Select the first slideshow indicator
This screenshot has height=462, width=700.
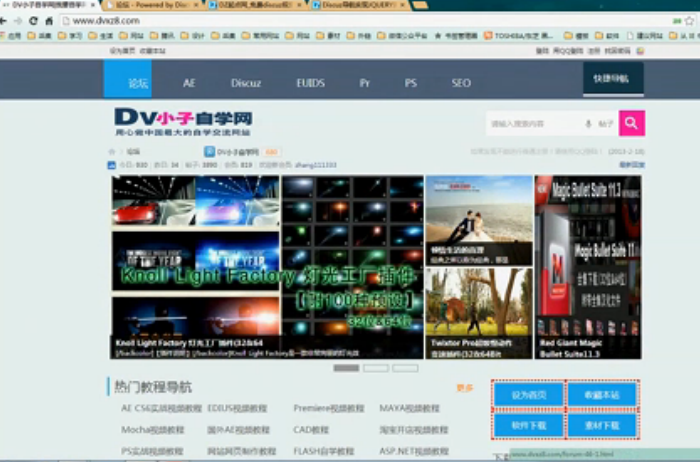pos(346,368)
